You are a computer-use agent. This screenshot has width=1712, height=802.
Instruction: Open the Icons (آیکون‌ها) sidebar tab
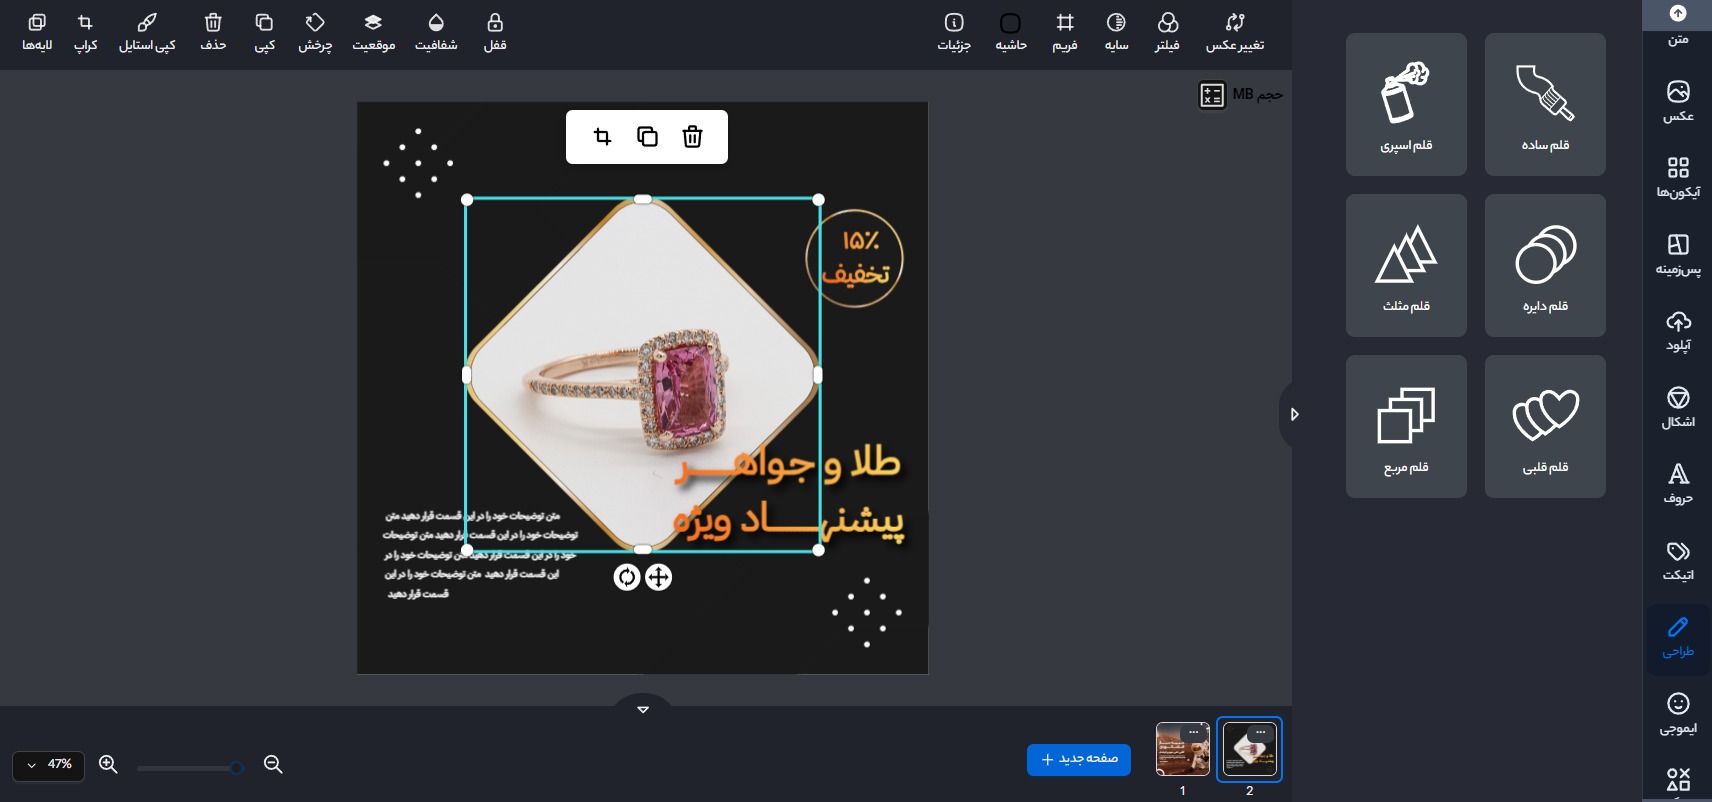click(x=1678, y=178)
